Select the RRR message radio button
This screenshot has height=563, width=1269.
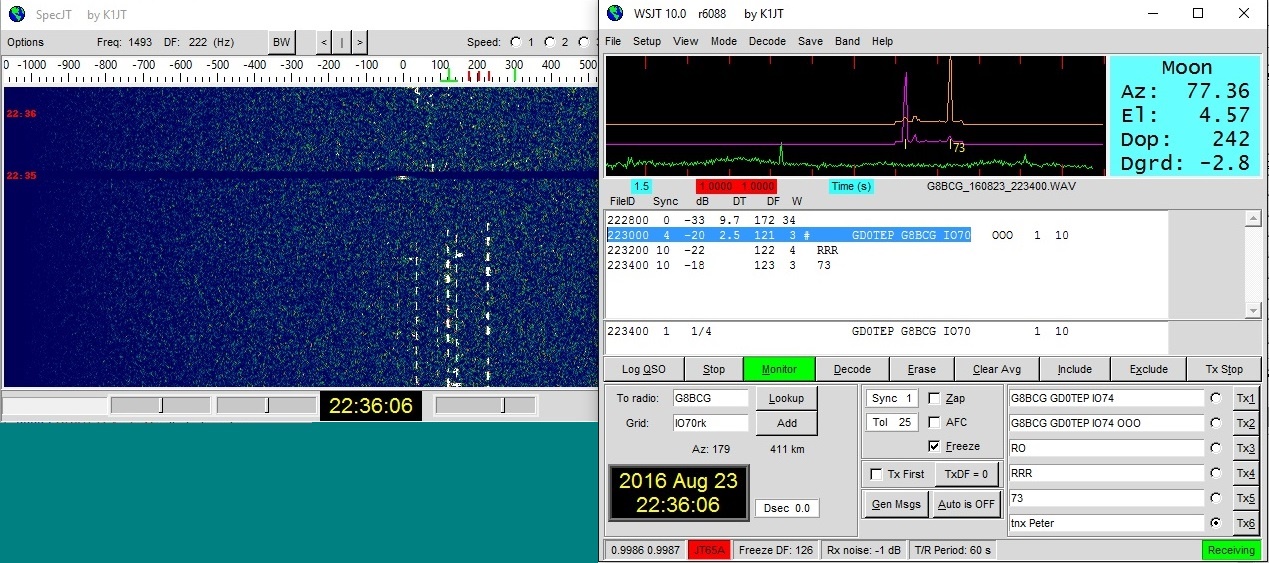[x=1215, y=473]
